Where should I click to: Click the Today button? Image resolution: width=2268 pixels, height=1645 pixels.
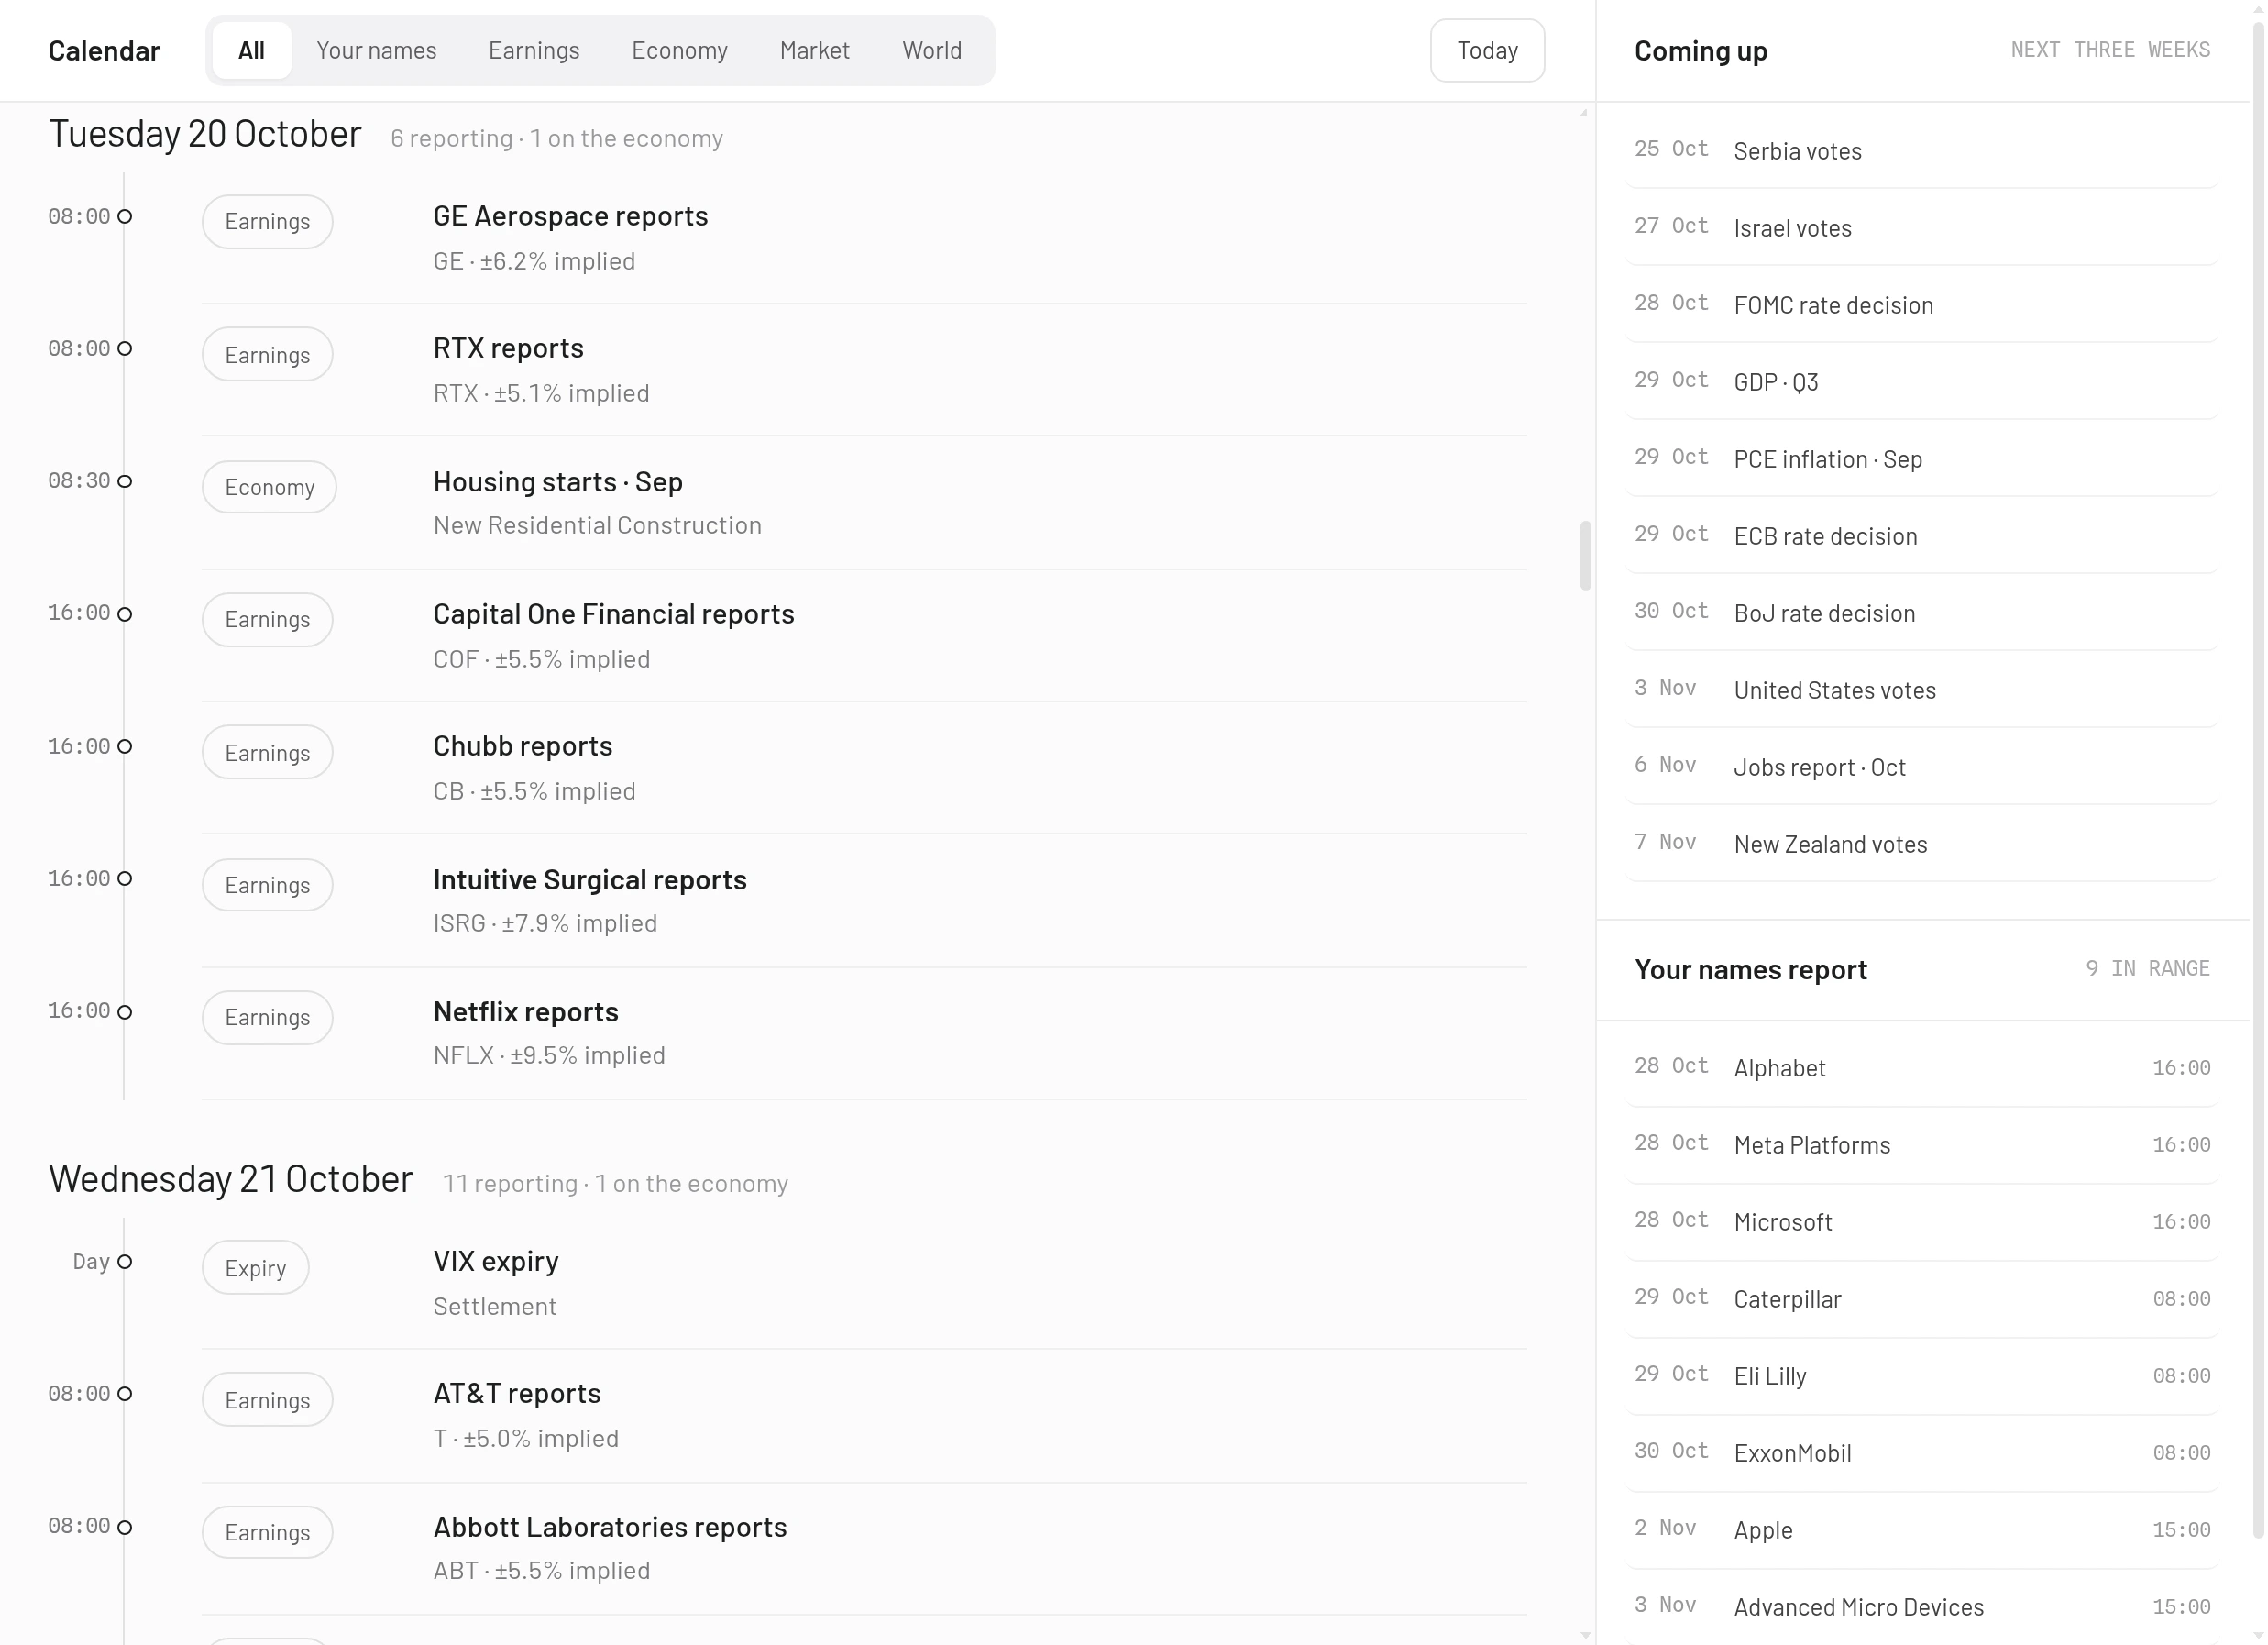1487,50
